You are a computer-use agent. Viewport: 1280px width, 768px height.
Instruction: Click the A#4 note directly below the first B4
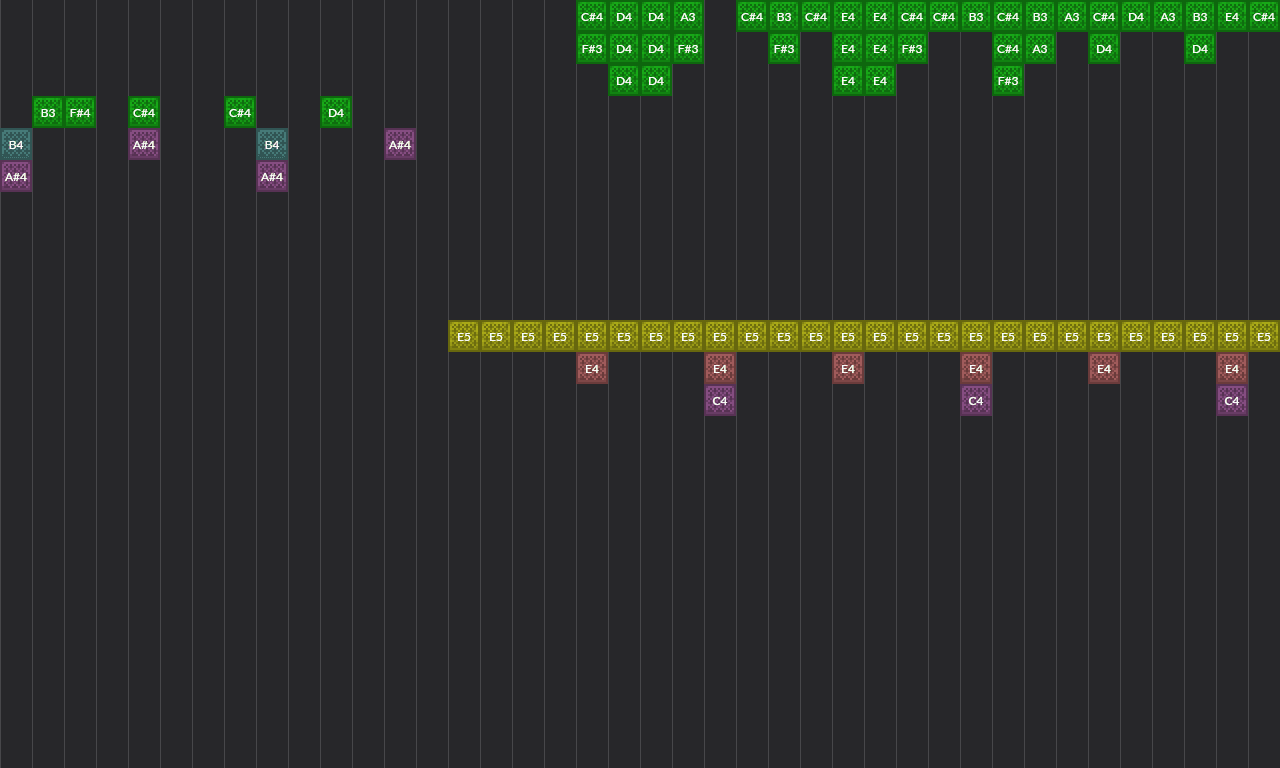[16, 176]
